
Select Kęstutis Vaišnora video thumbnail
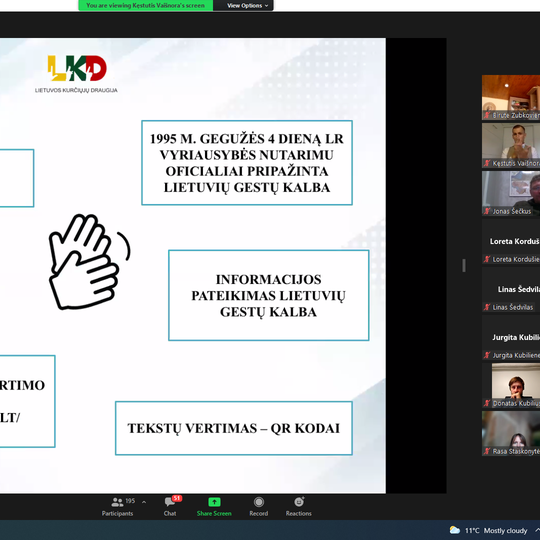click(x=511, y=145)
